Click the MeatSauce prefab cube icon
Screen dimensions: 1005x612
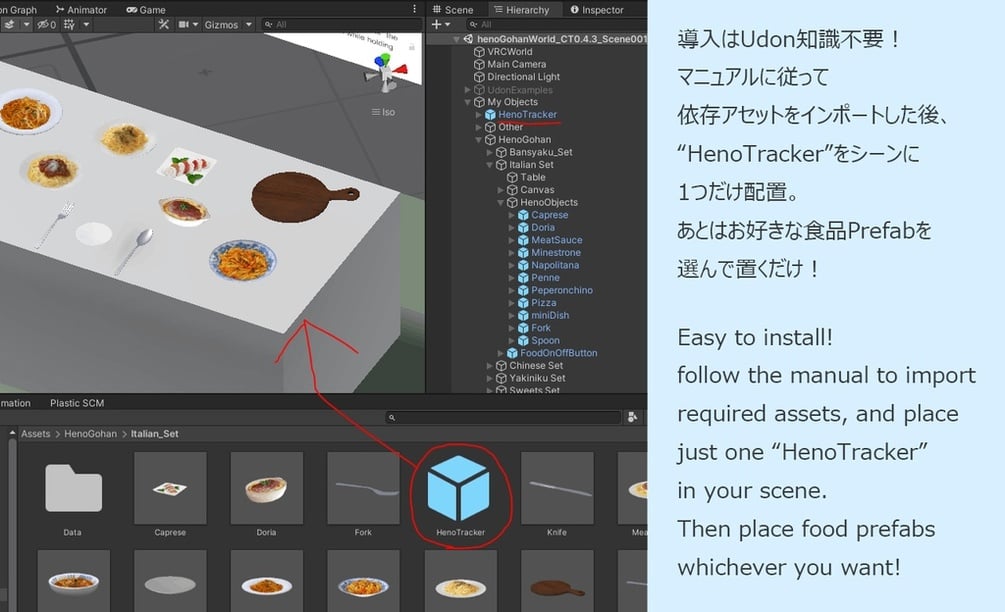(523, 240)
